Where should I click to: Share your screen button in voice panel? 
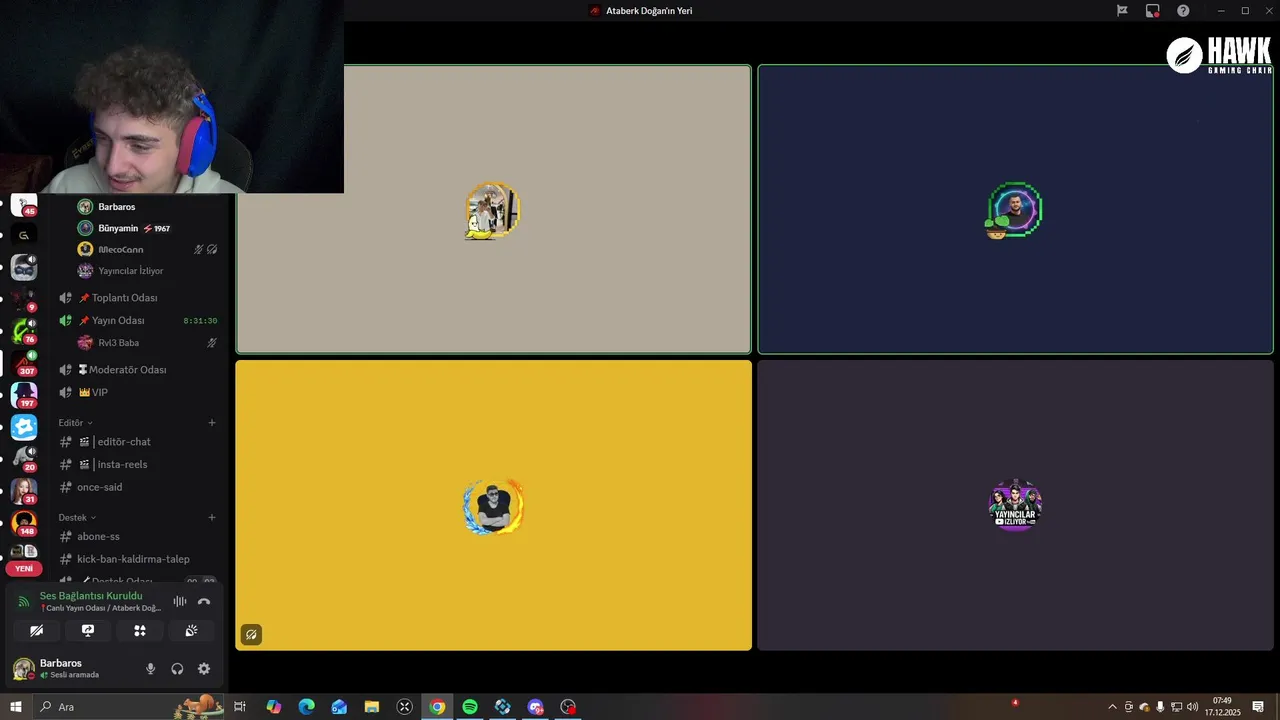[x=88, y=631]
